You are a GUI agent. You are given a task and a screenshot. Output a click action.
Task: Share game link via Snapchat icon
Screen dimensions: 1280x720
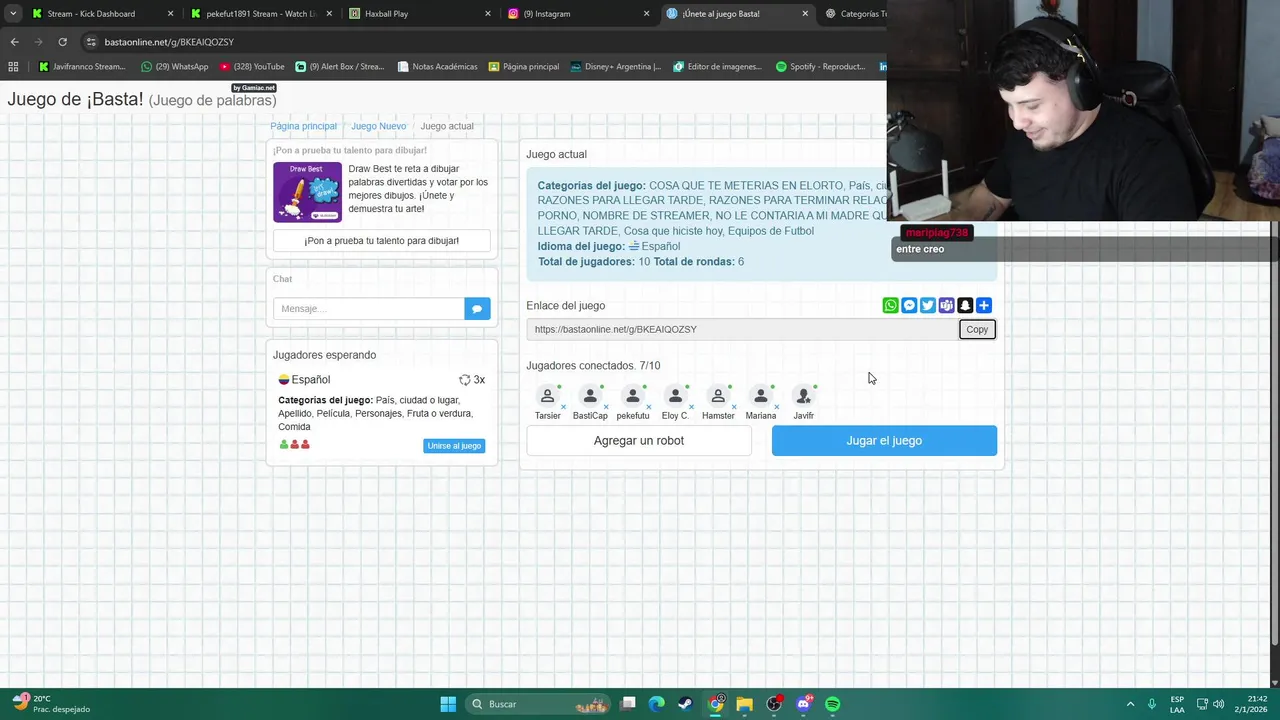(x=965, y=305)
